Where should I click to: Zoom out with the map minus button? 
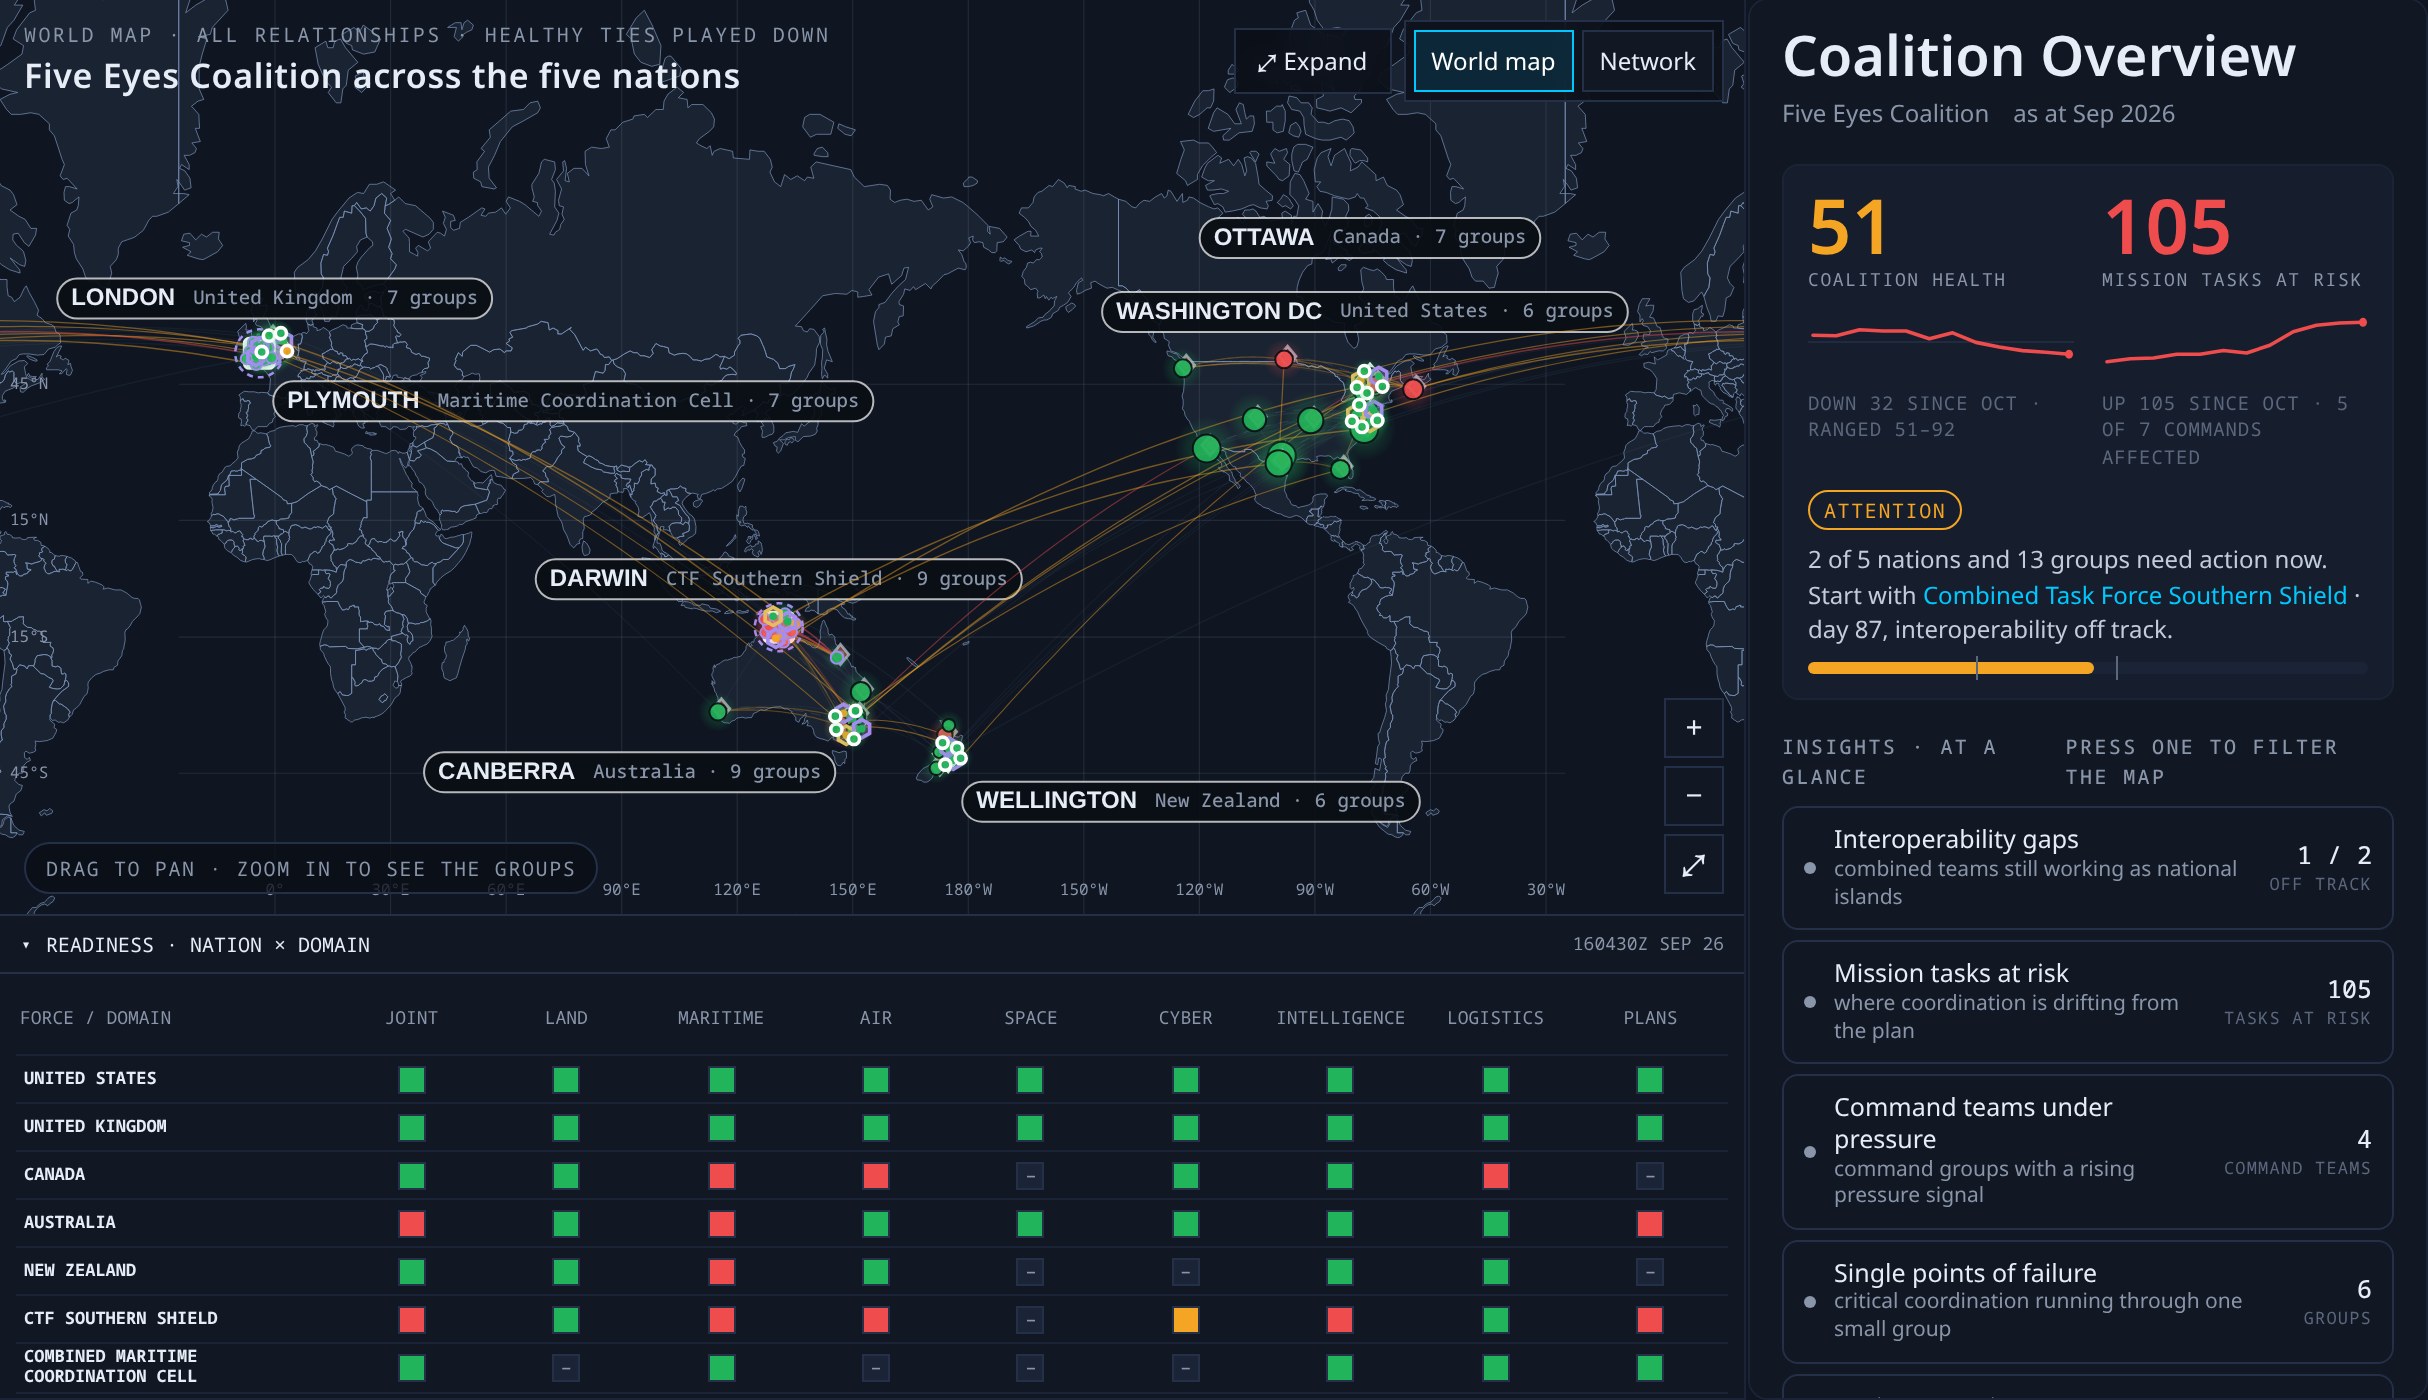[x=1693, y=796]
